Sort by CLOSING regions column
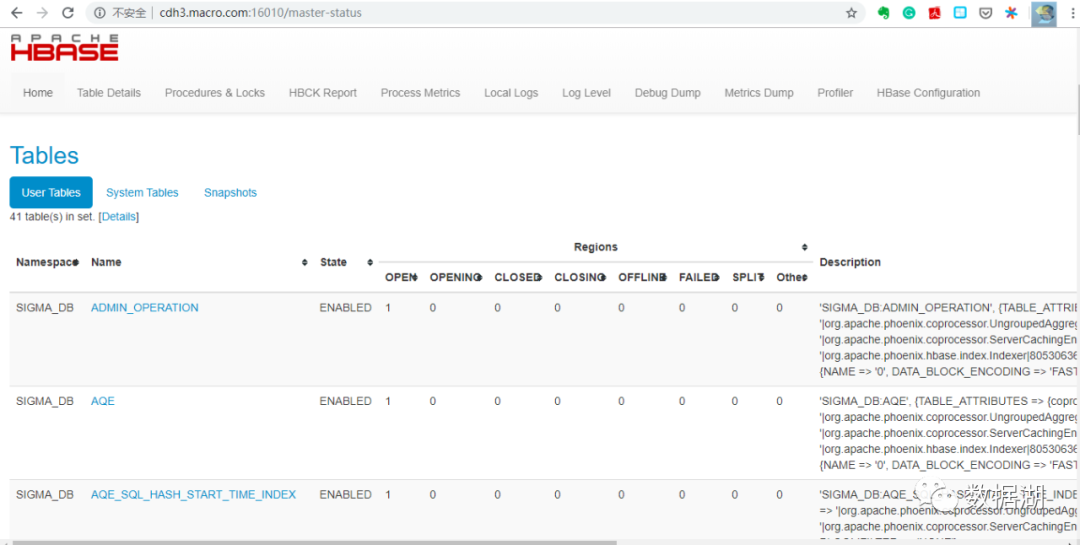Image resolution: width=1080 pixels, height=545 pixels. pos(603,278)
